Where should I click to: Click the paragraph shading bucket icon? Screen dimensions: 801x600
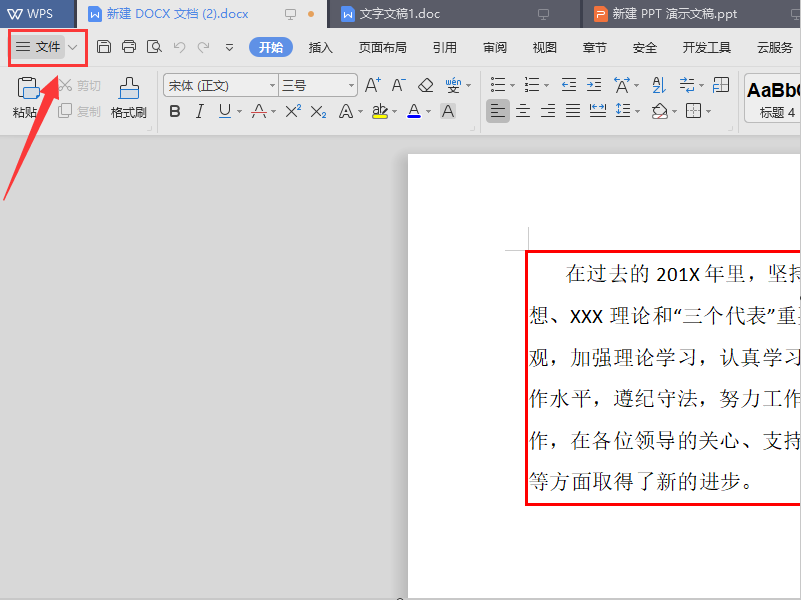click(x=659, y=111)
